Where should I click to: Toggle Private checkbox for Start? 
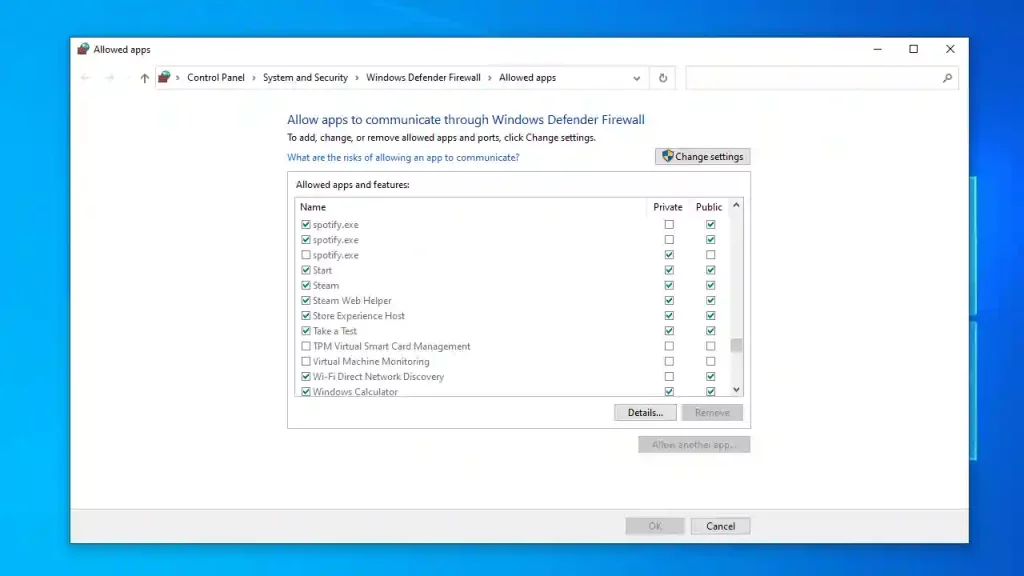669,270
